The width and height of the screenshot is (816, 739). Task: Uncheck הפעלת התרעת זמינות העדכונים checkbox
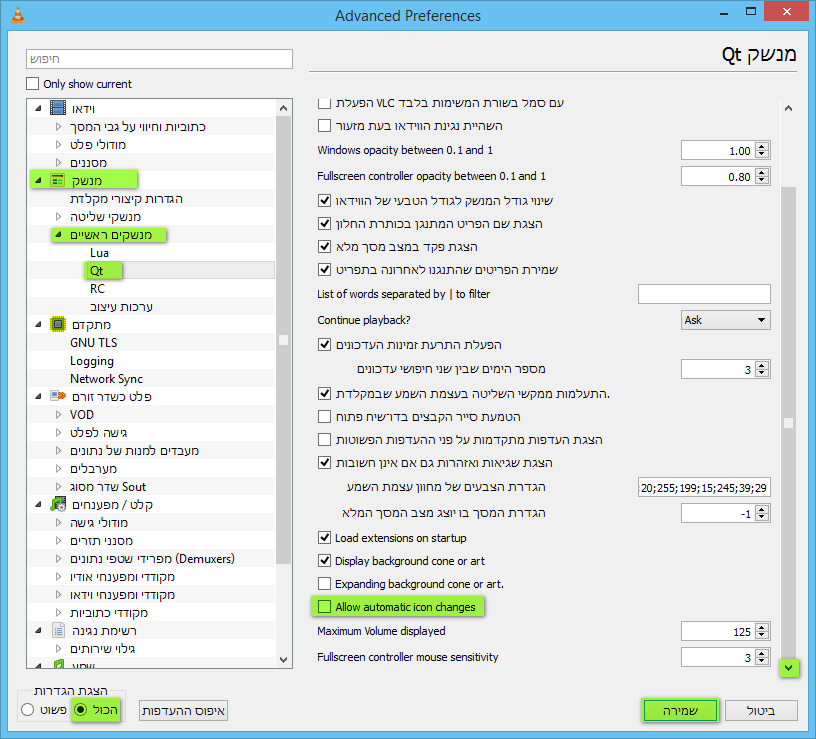tap(324, 345)
